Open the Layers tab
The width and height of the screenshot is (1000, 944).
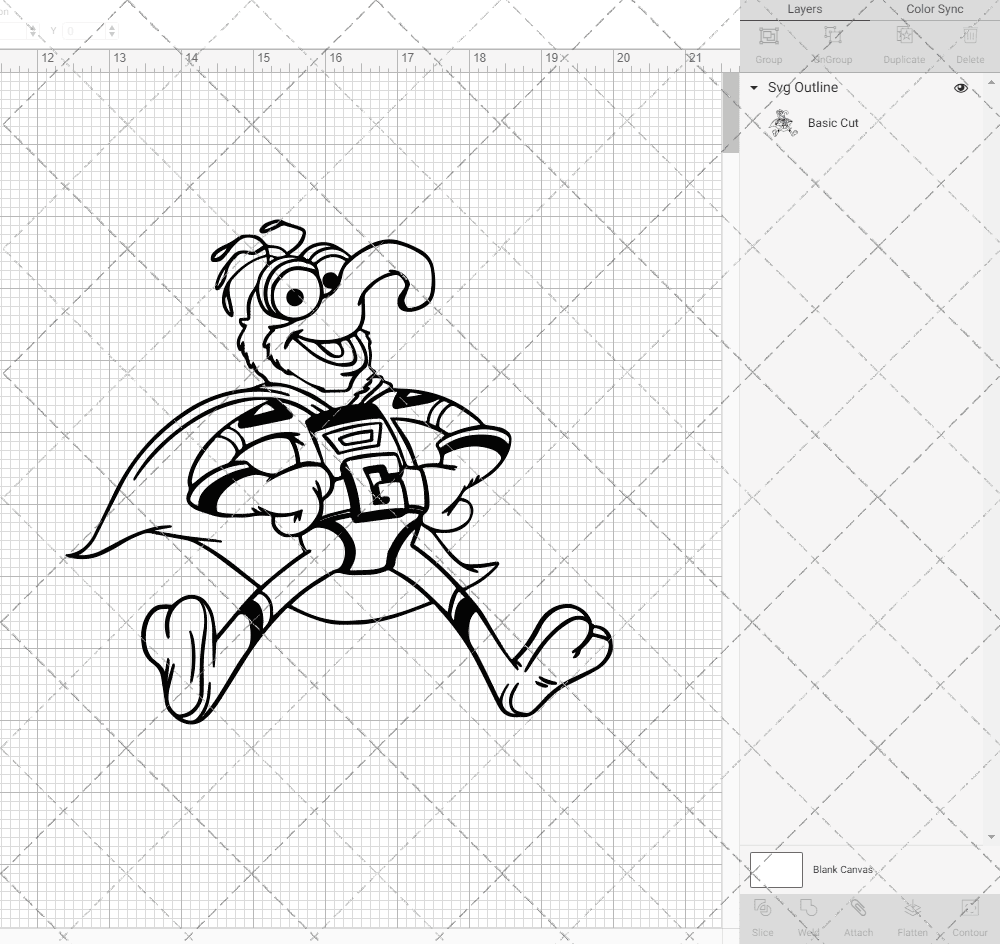click(804, 9)
